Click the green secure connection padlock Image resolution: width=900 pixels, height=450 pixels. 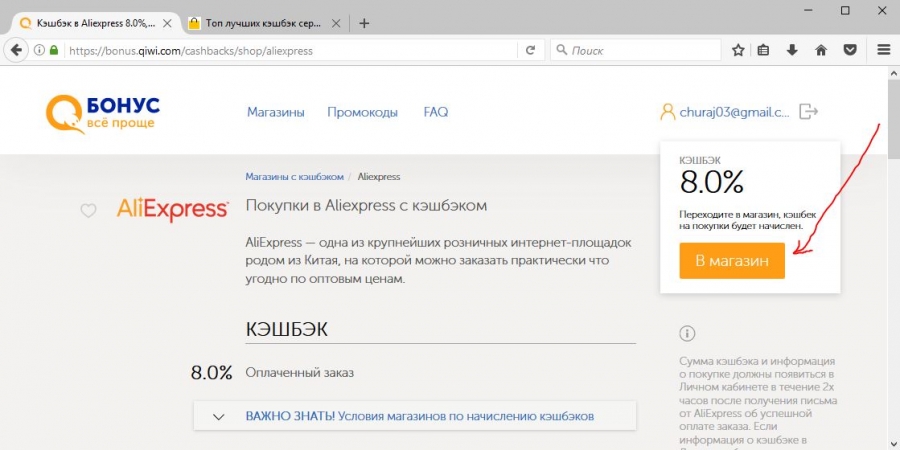coord(54,51)
